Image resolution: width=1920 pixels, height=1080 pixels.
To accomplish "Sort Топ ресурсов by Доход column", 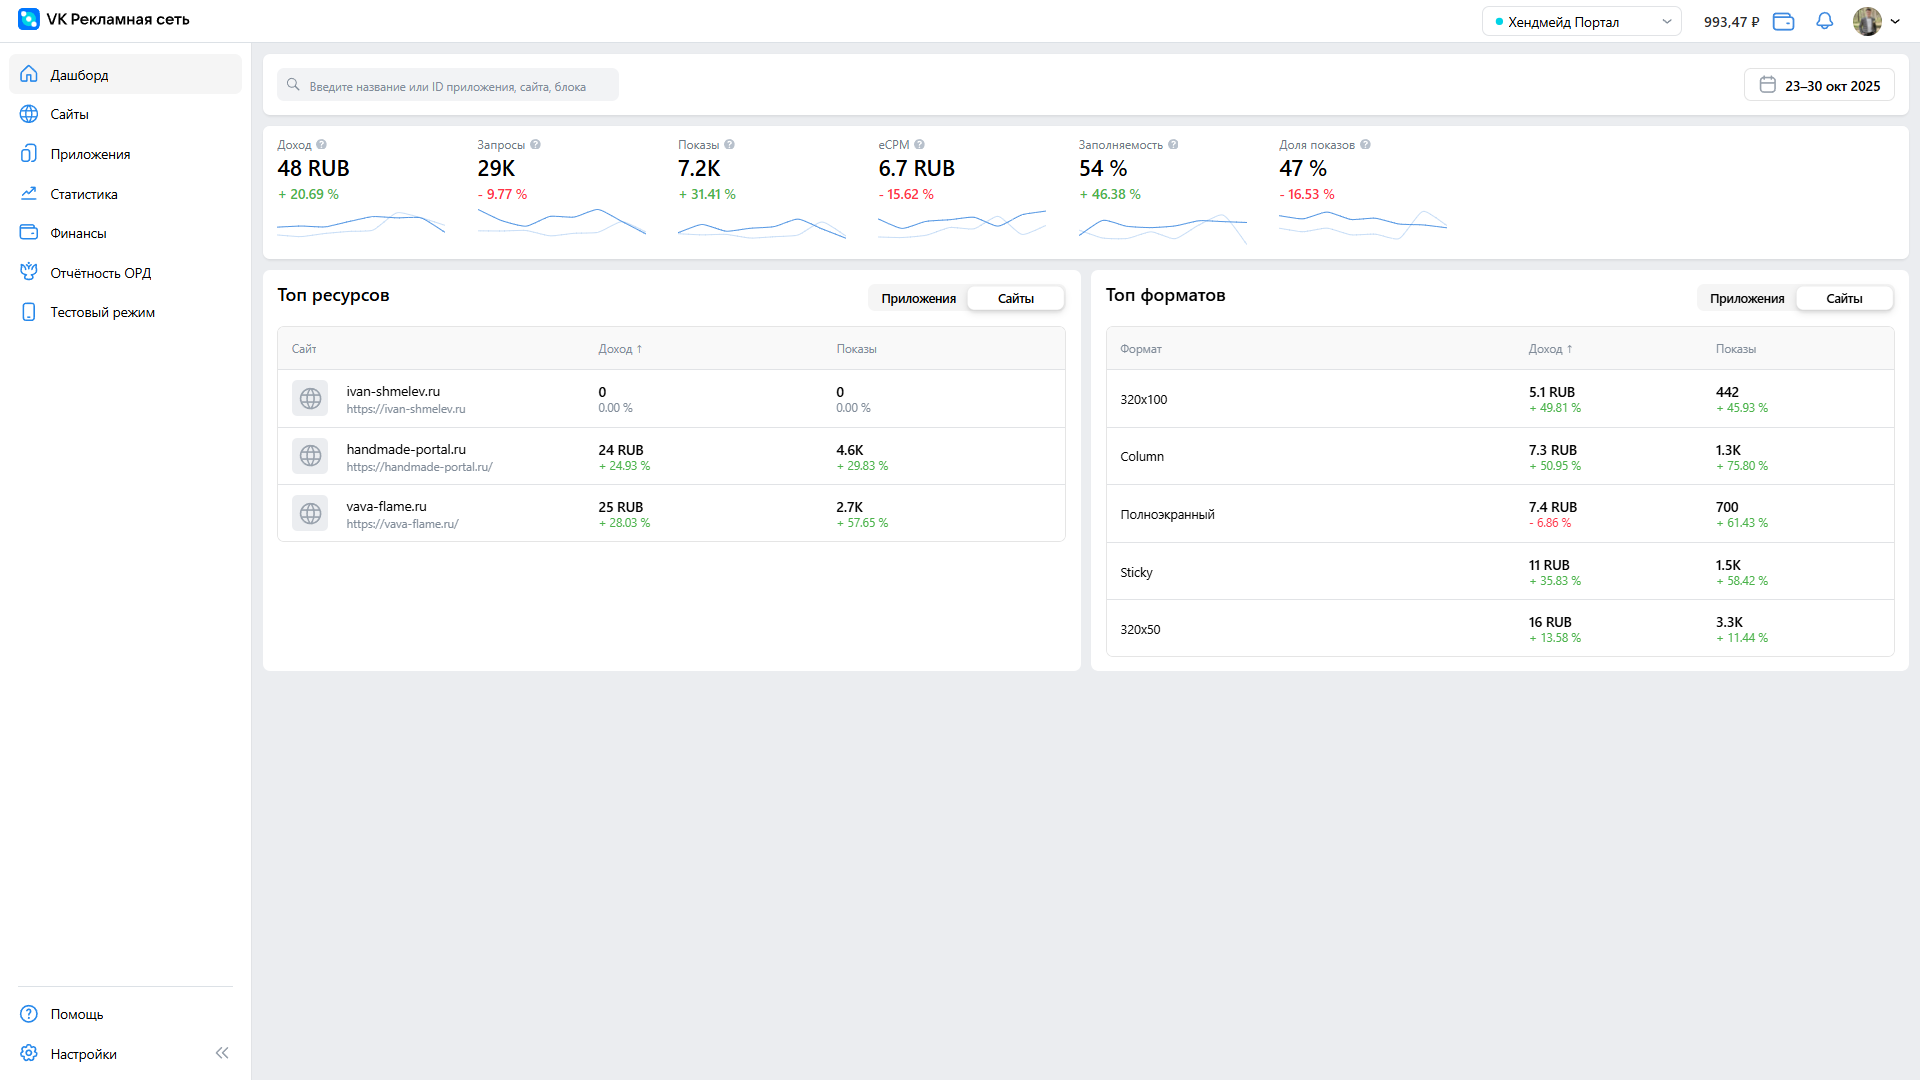I will (x=620, y=349).
